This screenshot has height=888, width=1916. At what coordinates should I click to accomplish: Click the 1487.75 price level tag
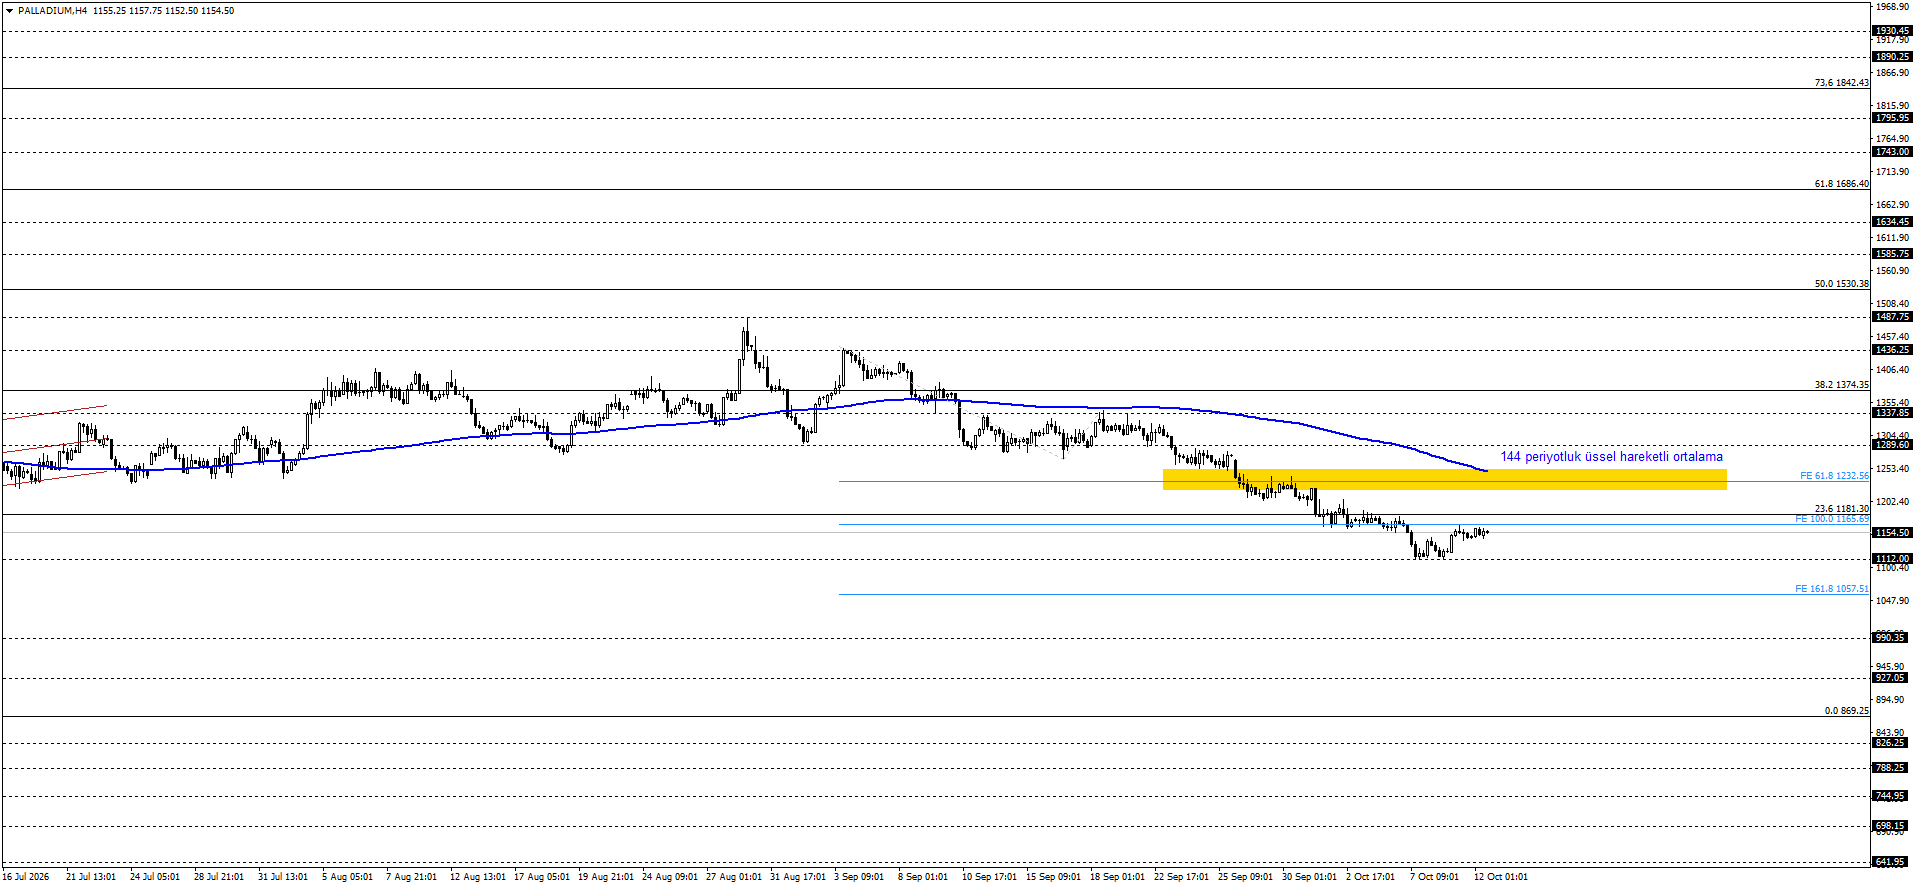[x=1892, y=317]
